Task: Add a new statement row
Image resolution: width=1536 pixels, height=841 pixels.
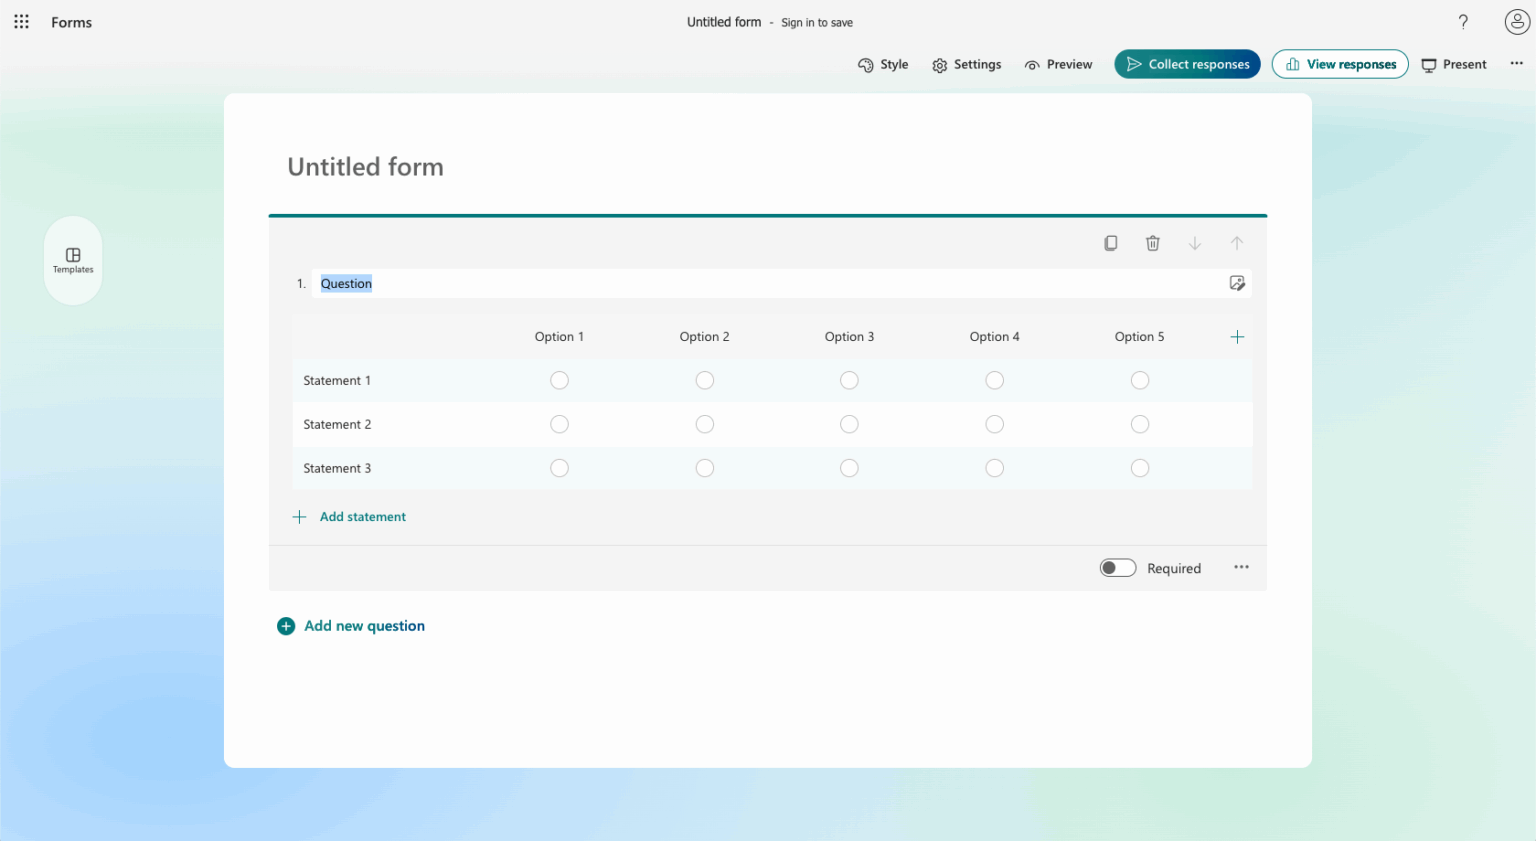Action: 350,516
